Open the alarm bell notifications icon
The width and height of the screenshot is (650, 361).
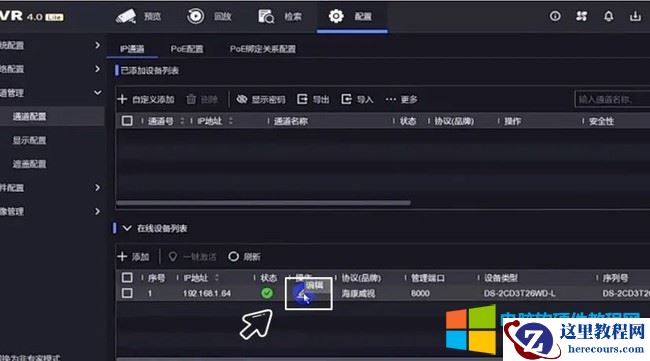coord(608,16)
